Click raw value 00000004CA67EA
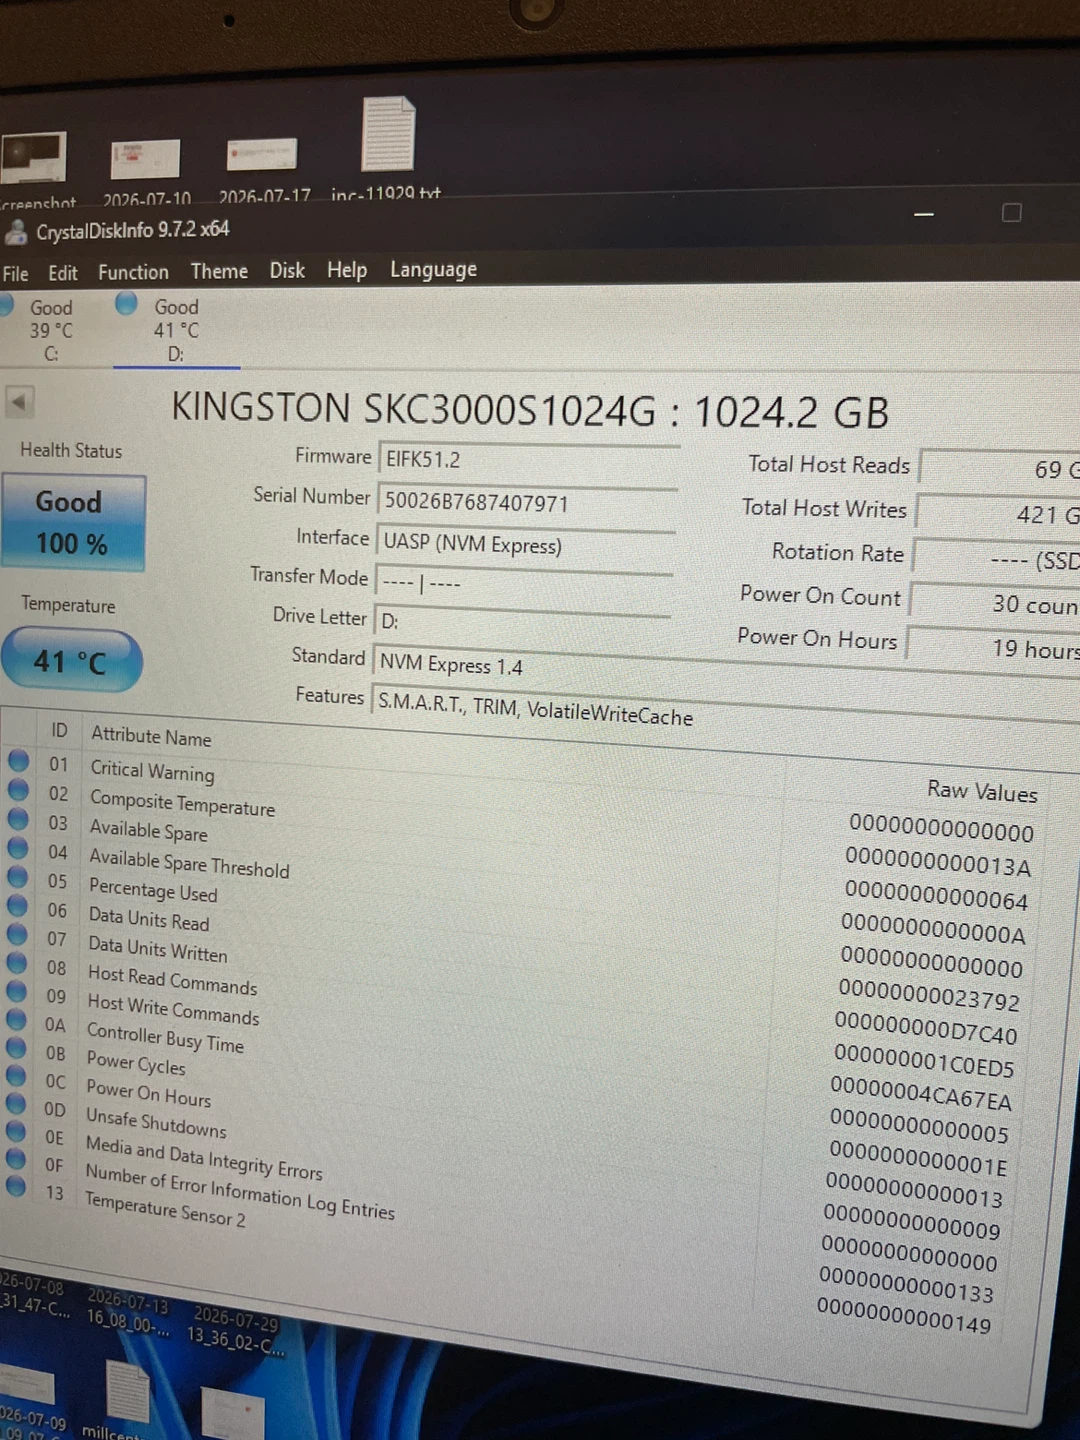This screenshot has height=1440, width=1080. (x=921, y=1092)
